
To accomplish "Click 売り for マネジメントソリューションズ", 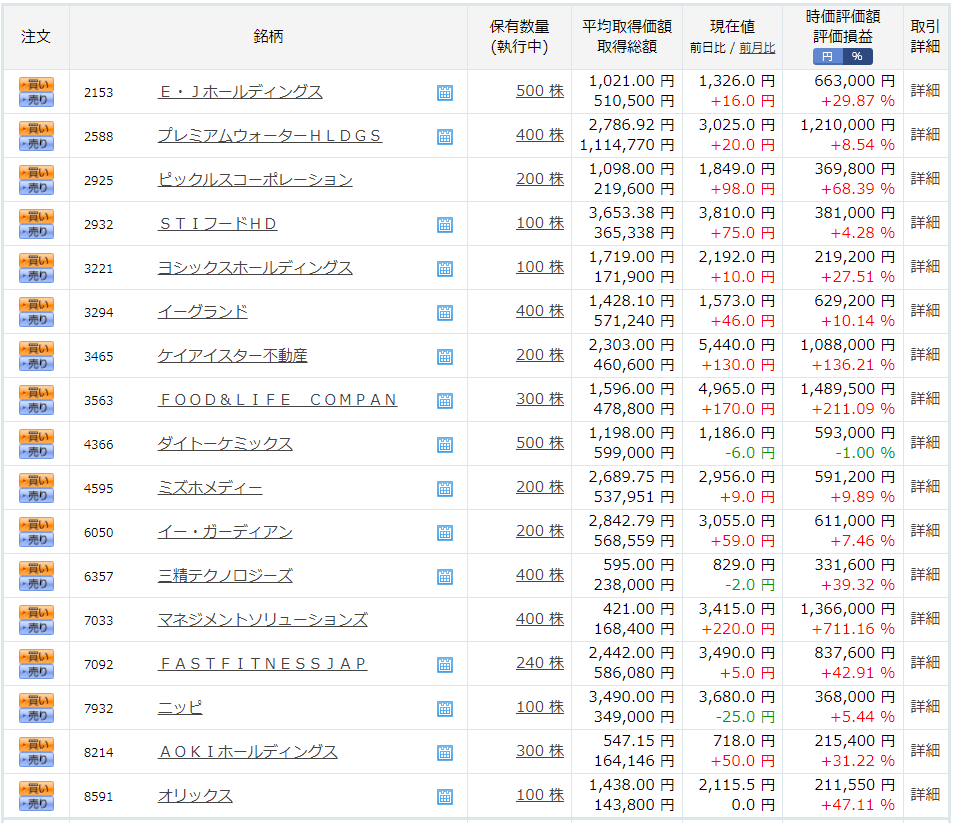I will (x=37, y=627).
